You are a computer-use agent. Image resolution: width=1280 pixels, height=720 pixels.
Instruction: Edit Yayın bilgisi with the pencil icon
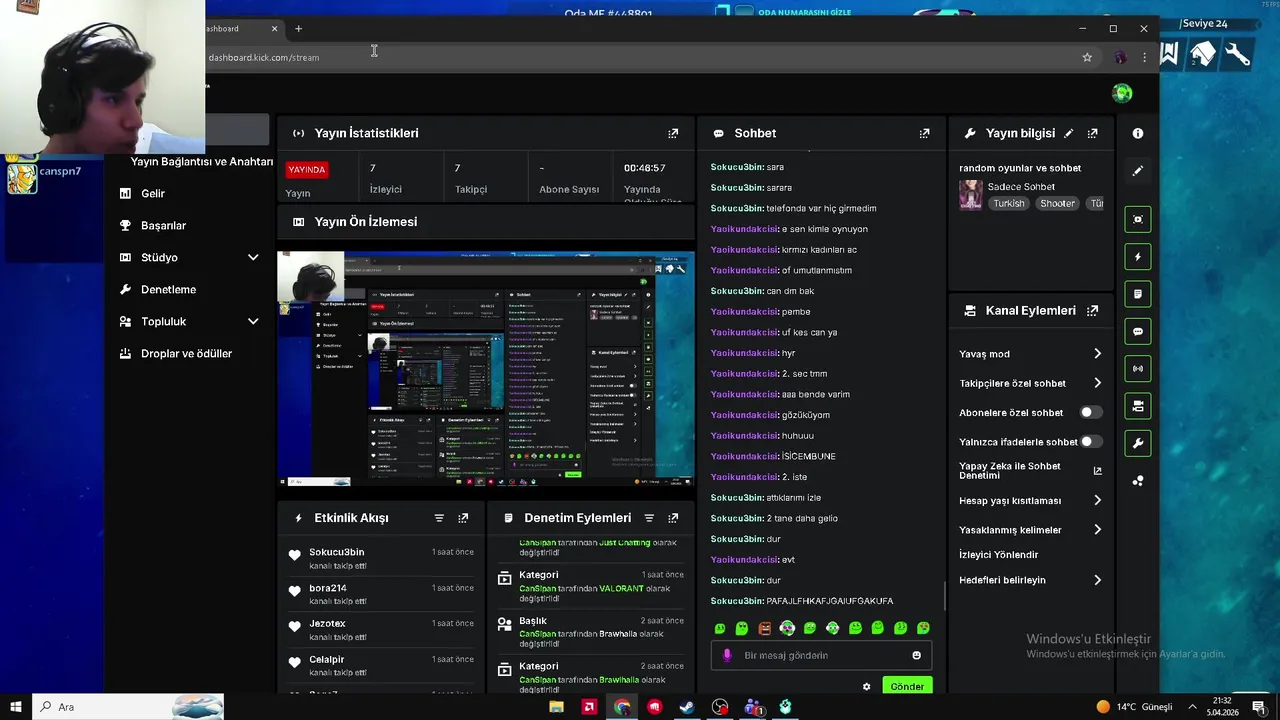(1068, 133)
